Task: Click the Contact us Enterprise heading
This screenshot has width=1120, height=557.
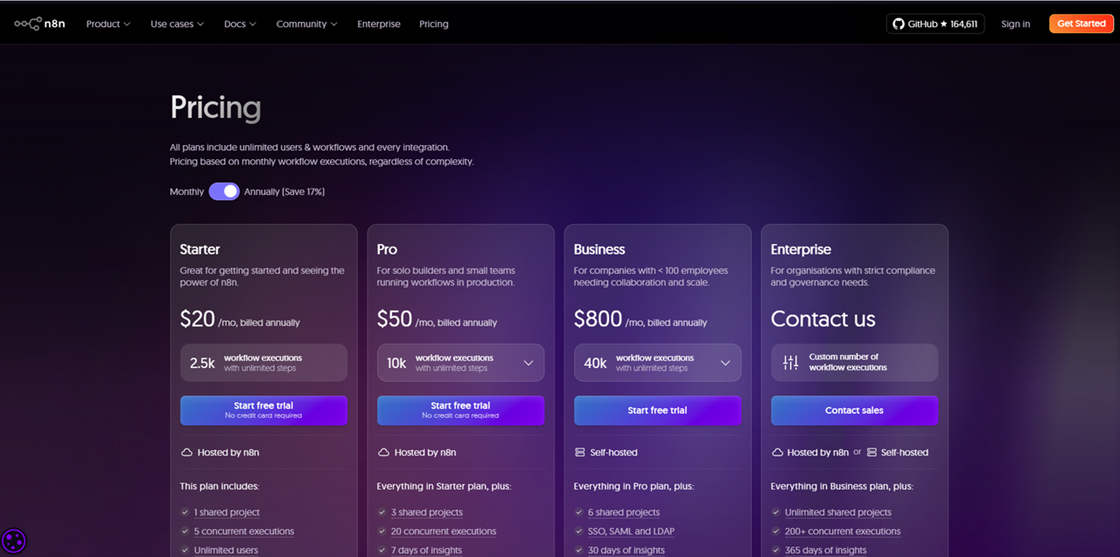Action: pos(823,318)
